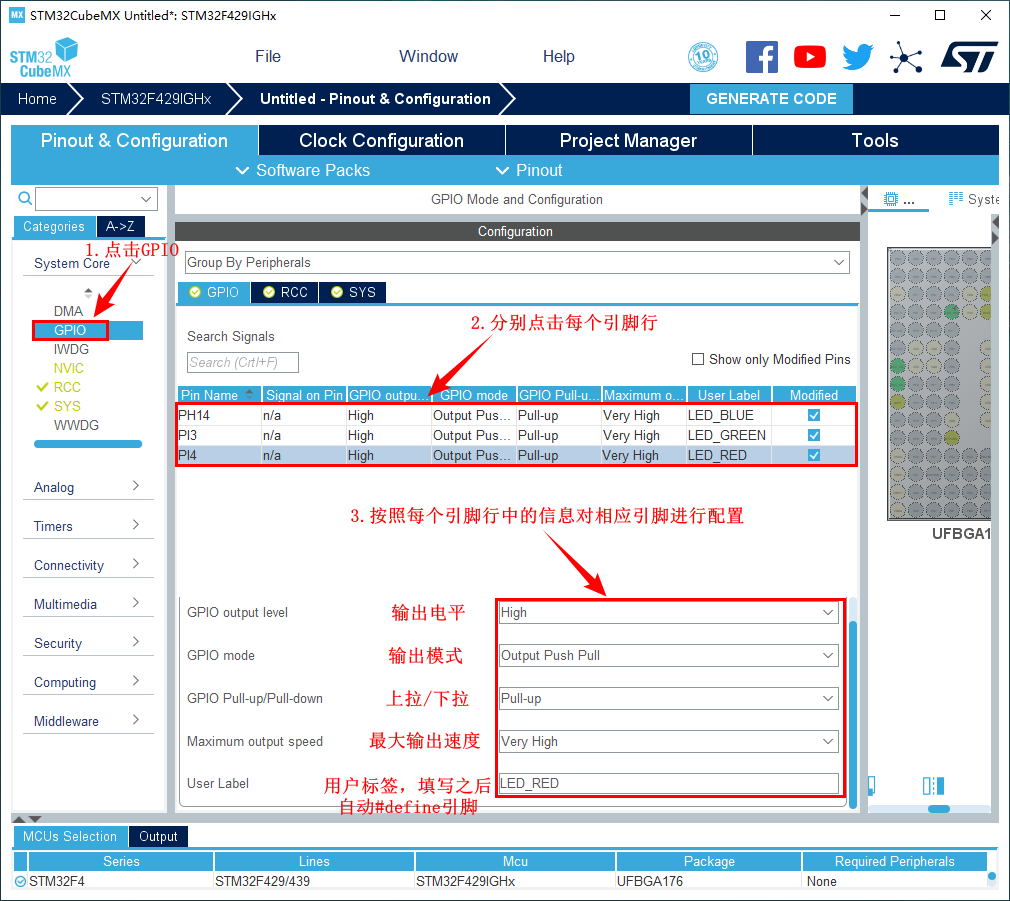Expand the Connectivity category

point(87,565)
